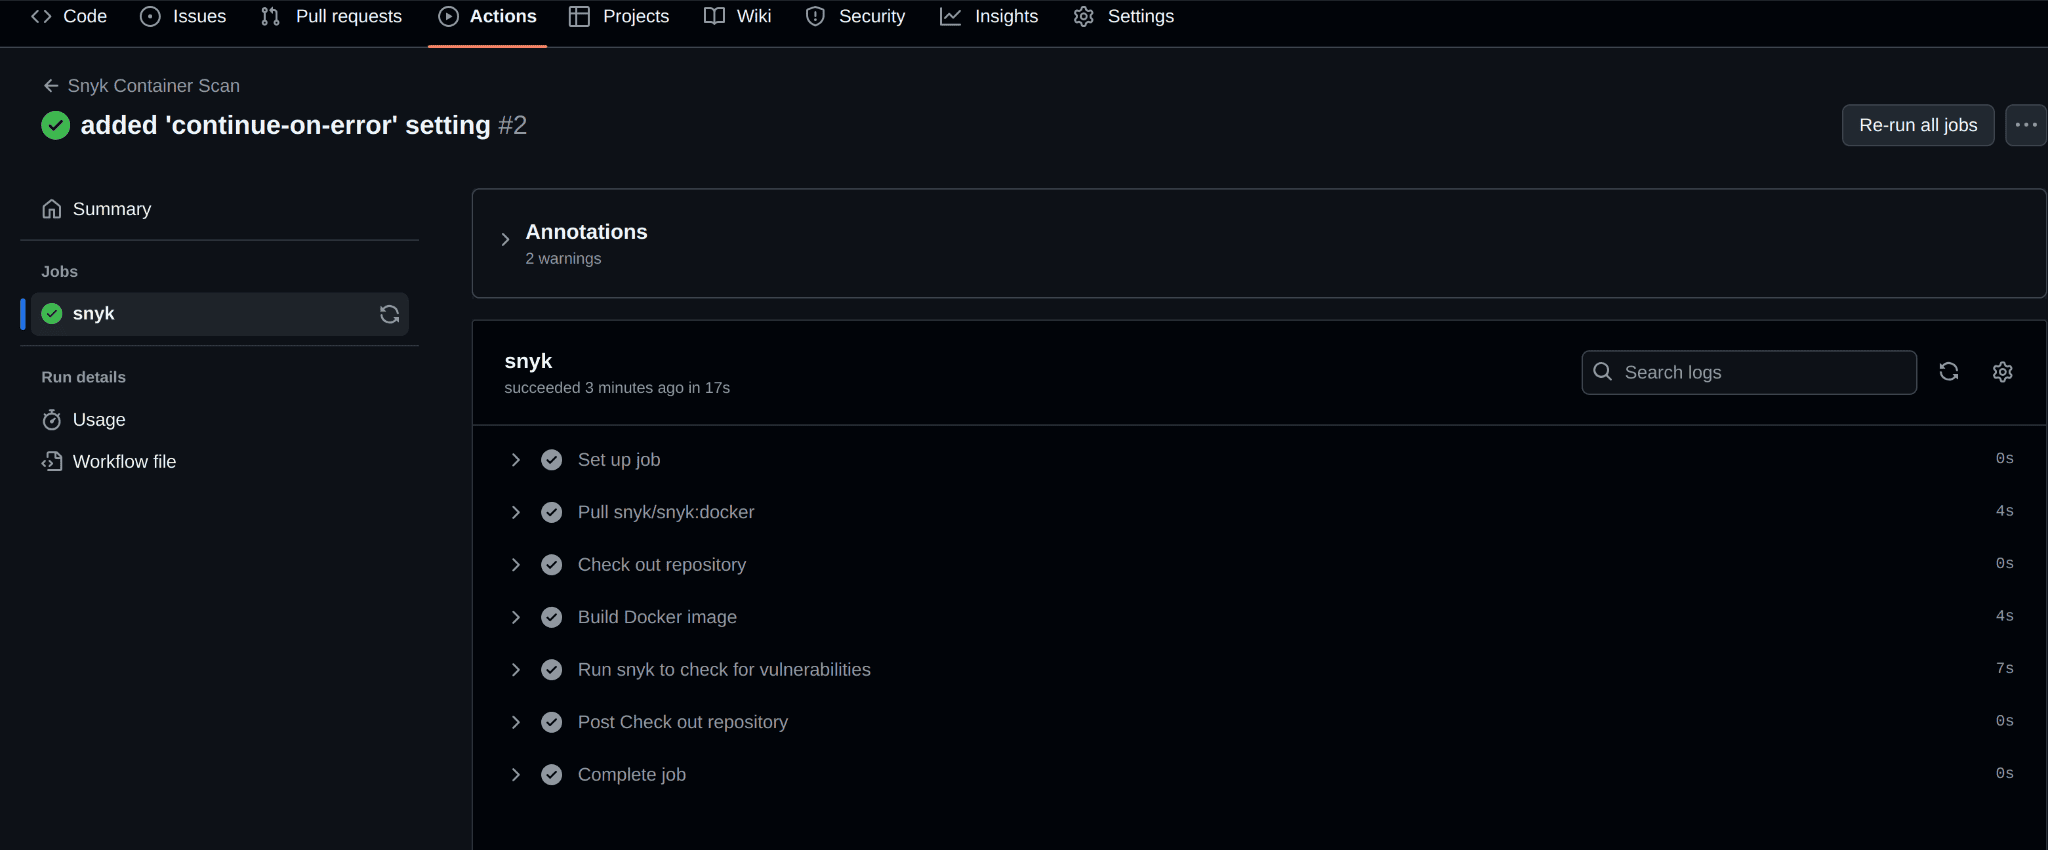Screen dimensions: 2048x850
Task: Click the Pull snyk/snyk:docker status checkmark
Action: pos(552,512)
